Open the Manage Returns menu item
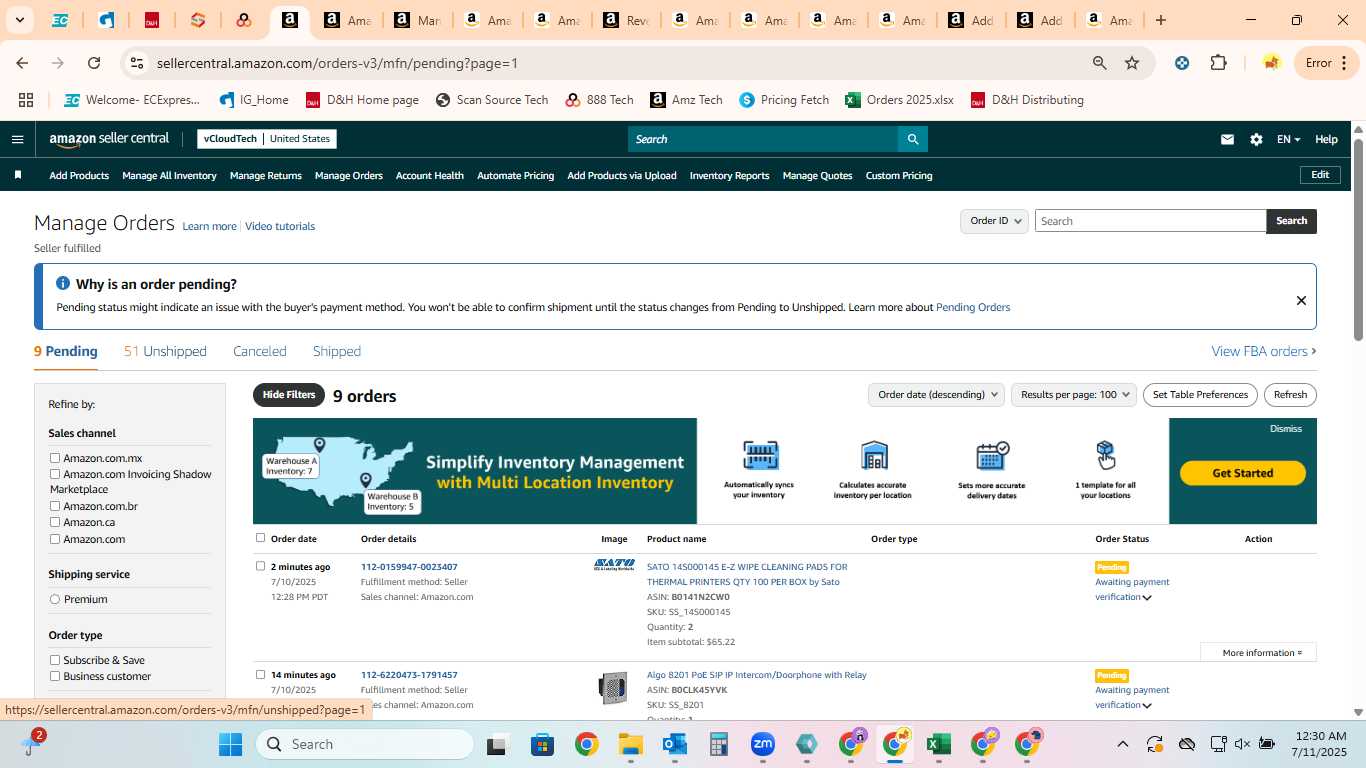Viewport: 1366px width, 768px height. tap(266, 176)
